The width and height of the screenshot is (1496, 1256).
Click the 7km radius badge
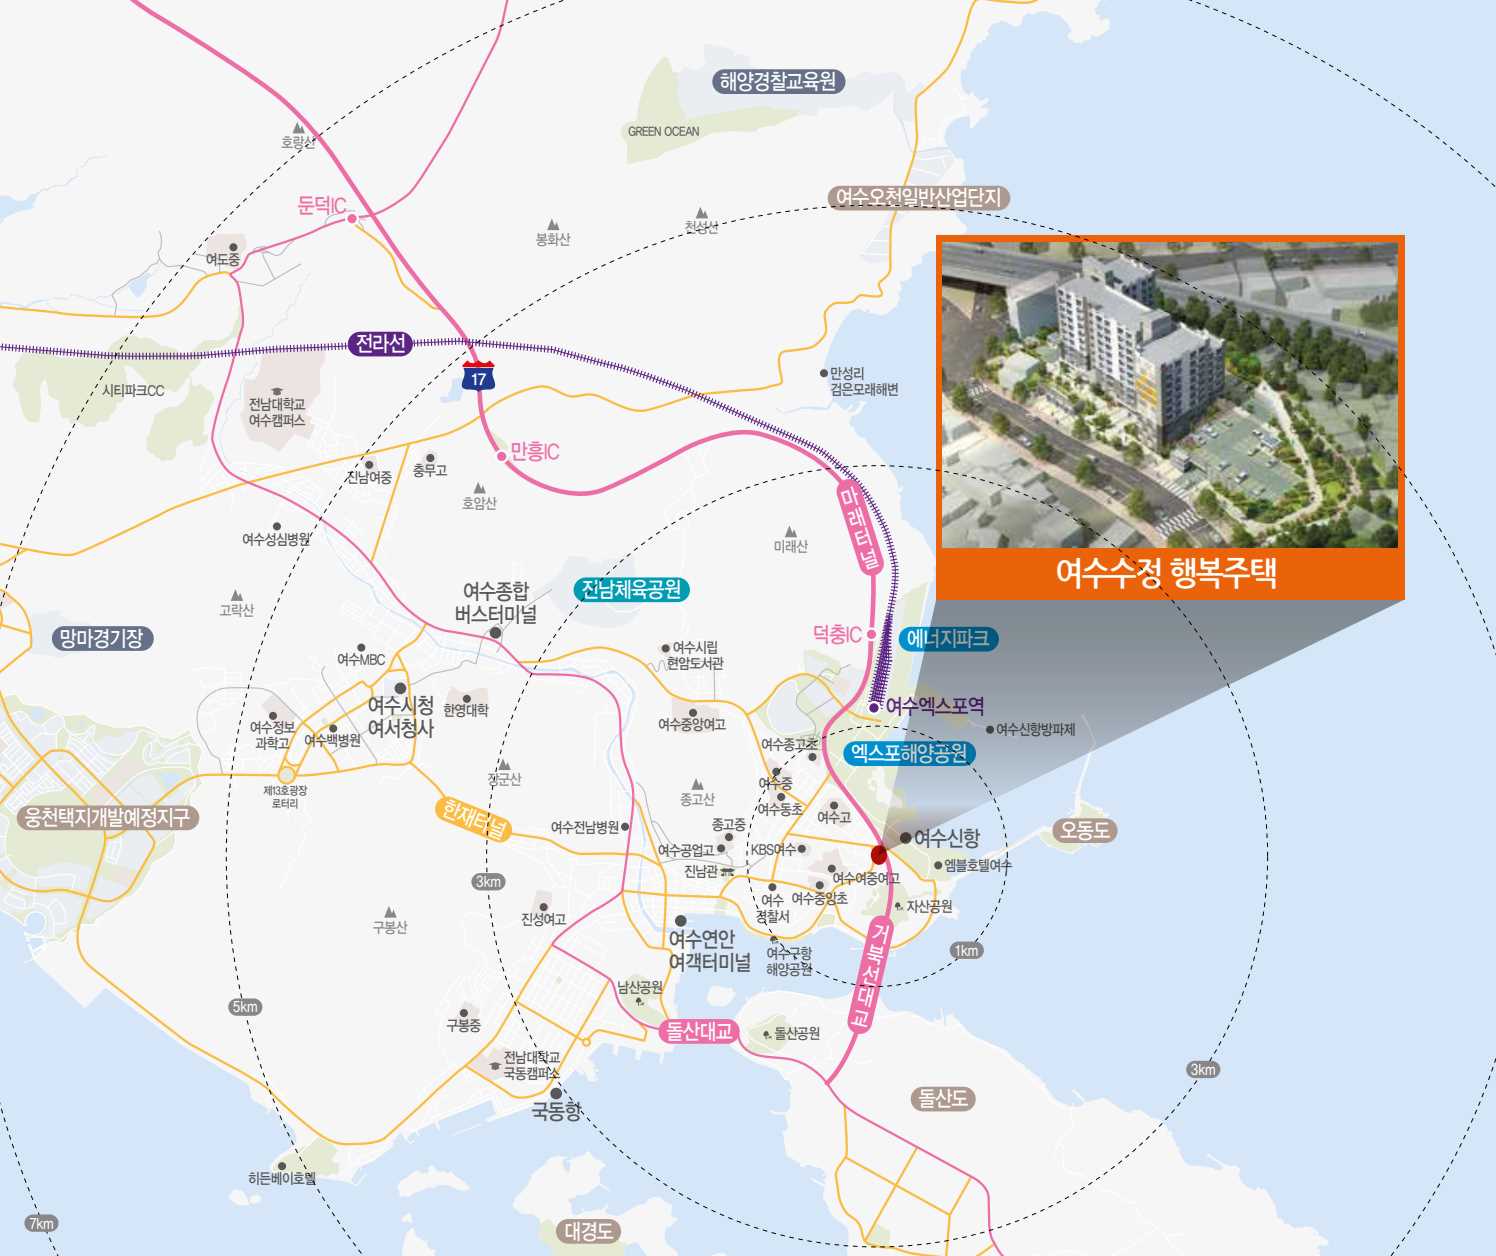coord(42,1223)
